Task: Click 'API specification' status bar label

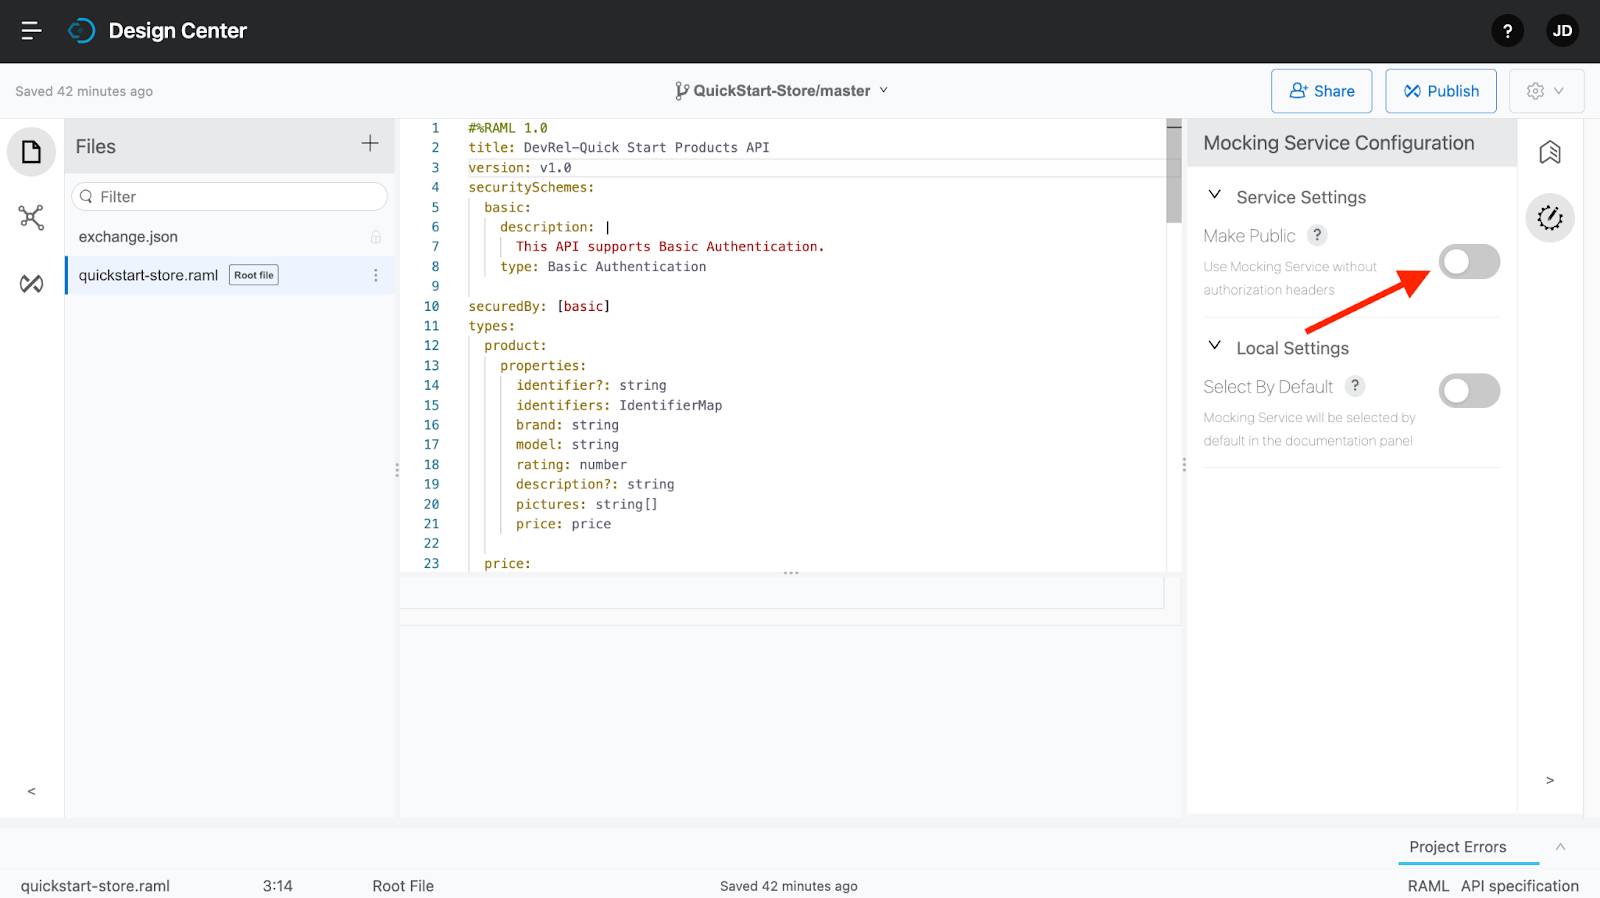Action: click(1520, 886)
